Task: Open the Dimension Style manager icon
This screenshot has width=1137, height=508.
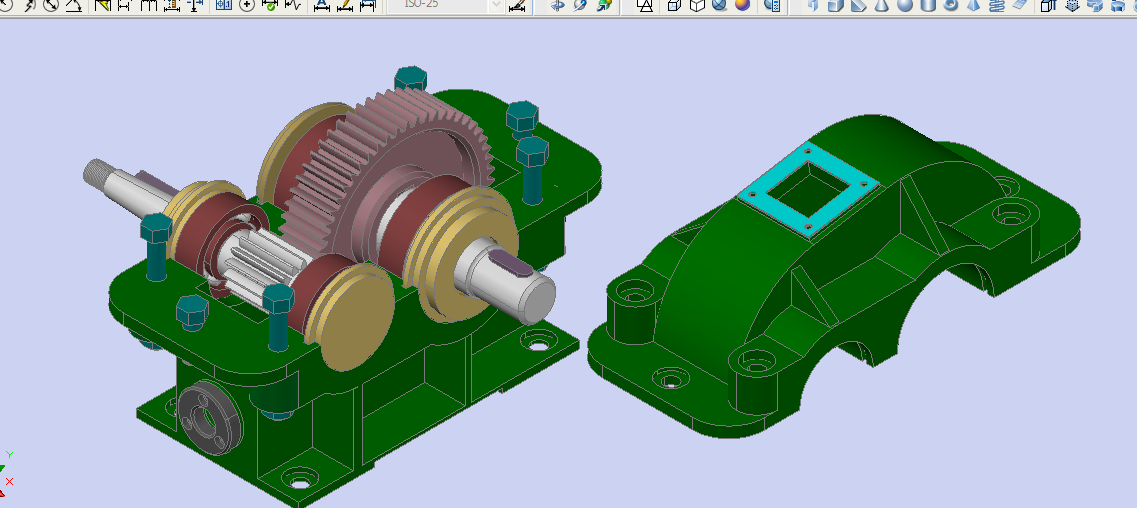Action: (517, 4)
